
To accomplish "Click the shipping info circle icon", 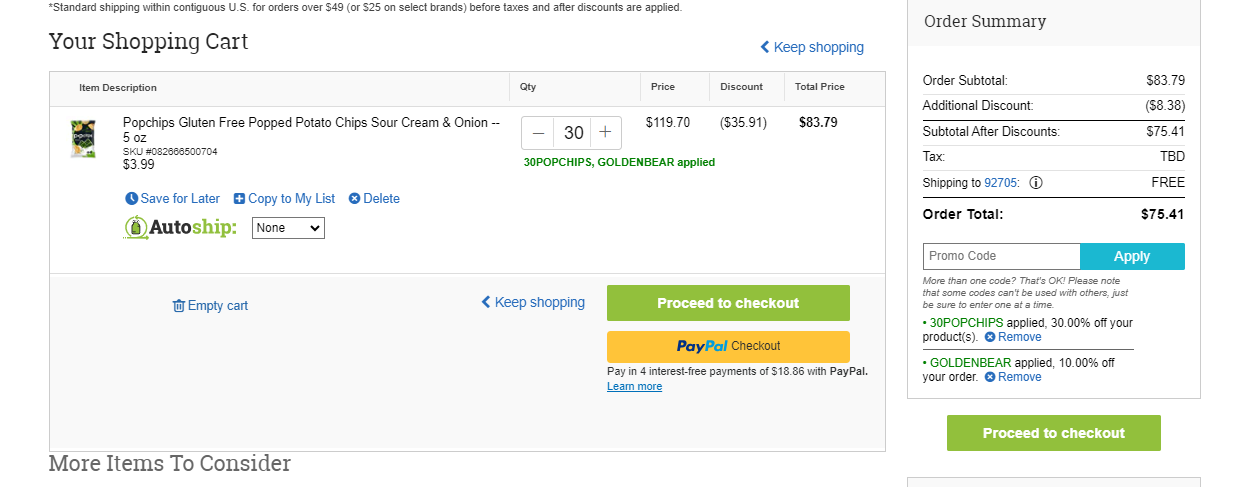I will 1036,183.
